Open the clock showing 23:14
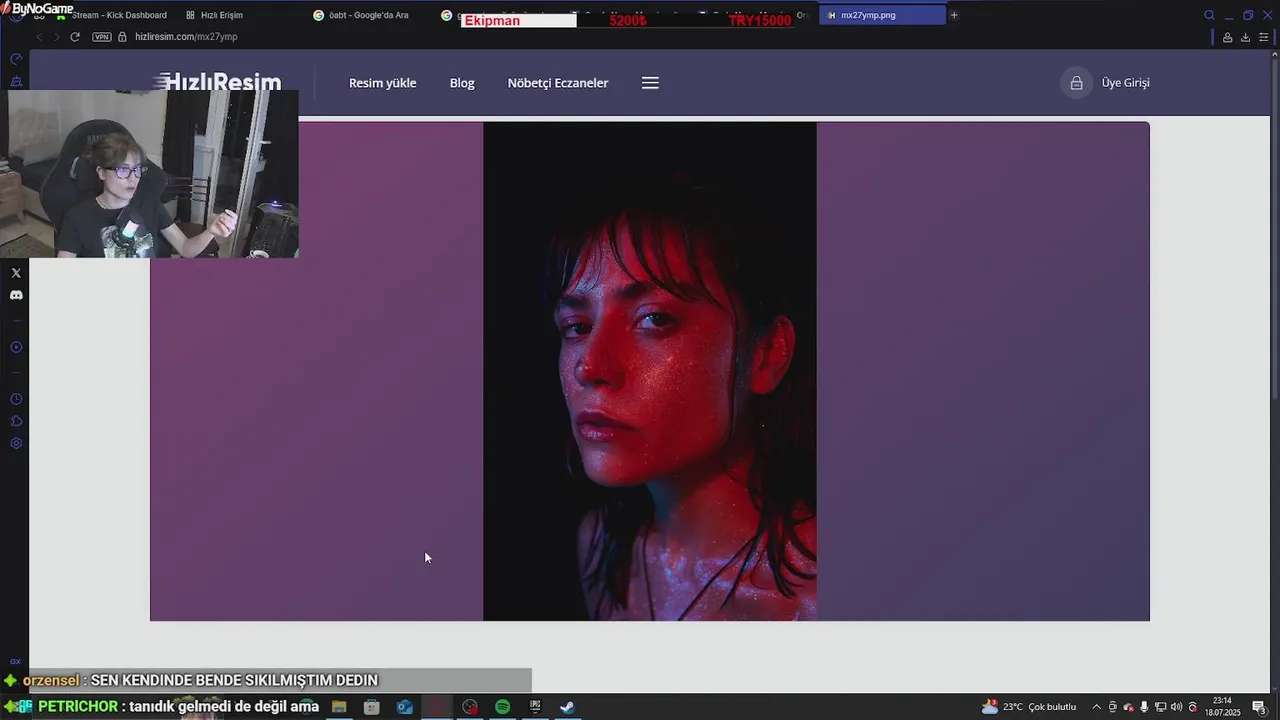Viewport: 1280px width, 720px height. click(x=1222, y=707)
